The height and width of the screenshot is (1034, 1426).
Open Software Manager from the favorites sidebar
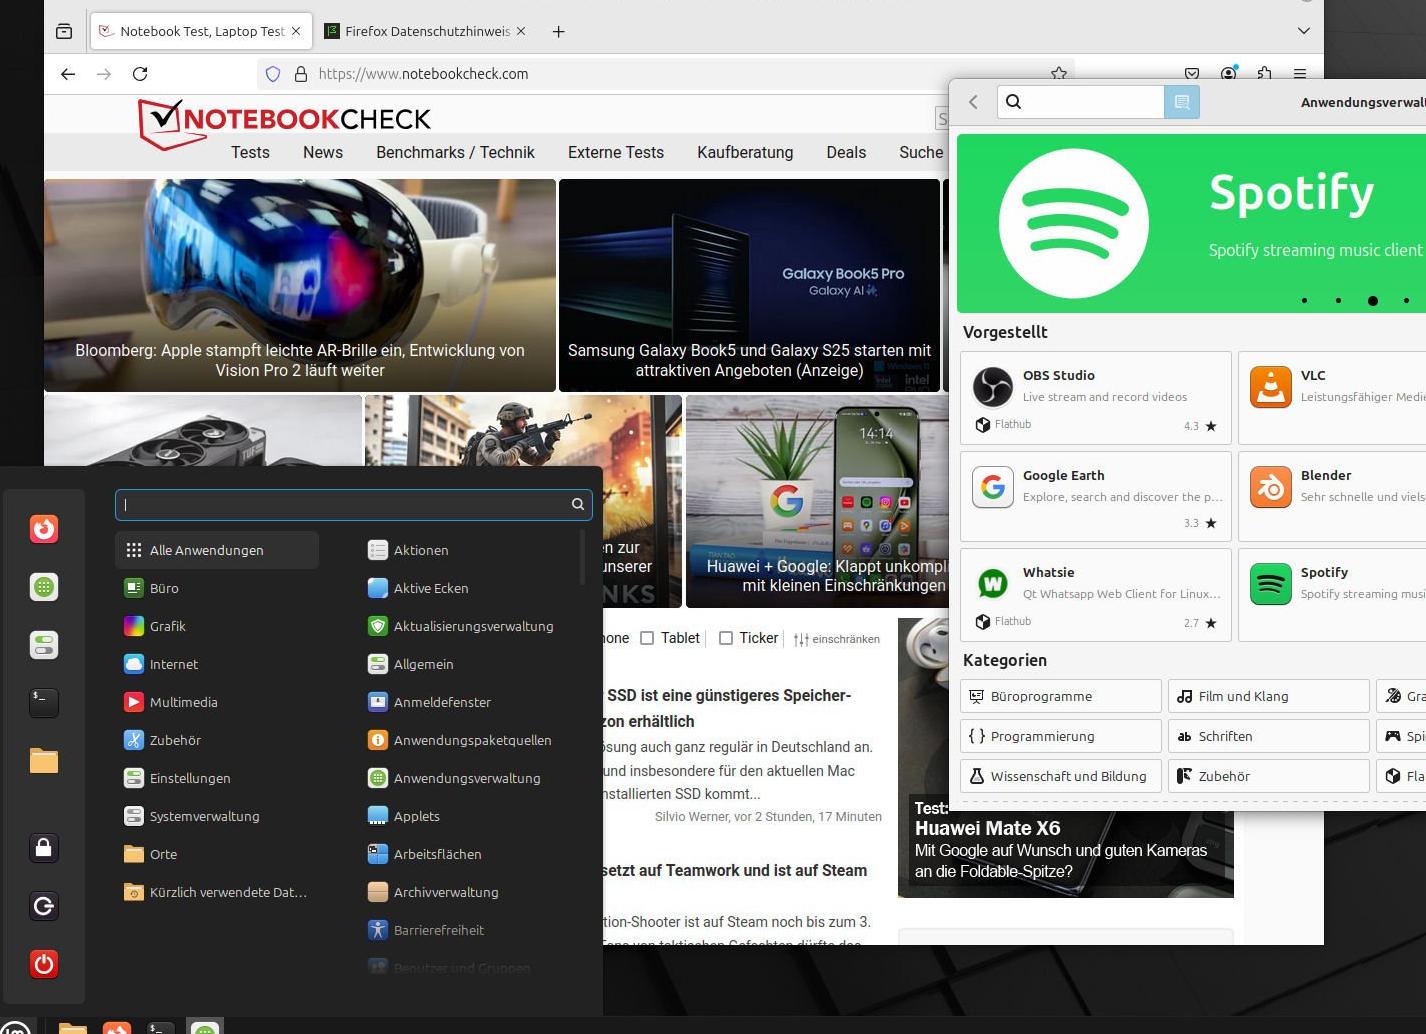click(x=44, y=587)
